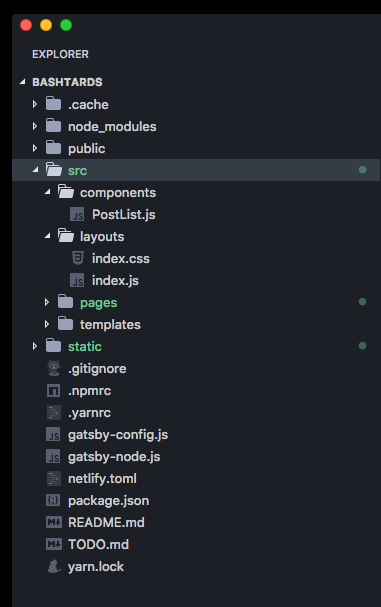Click the JS icon next to PostList.js
Viewport: 381px width, 607px height.
pyautogui.click(x=77, y=214)
